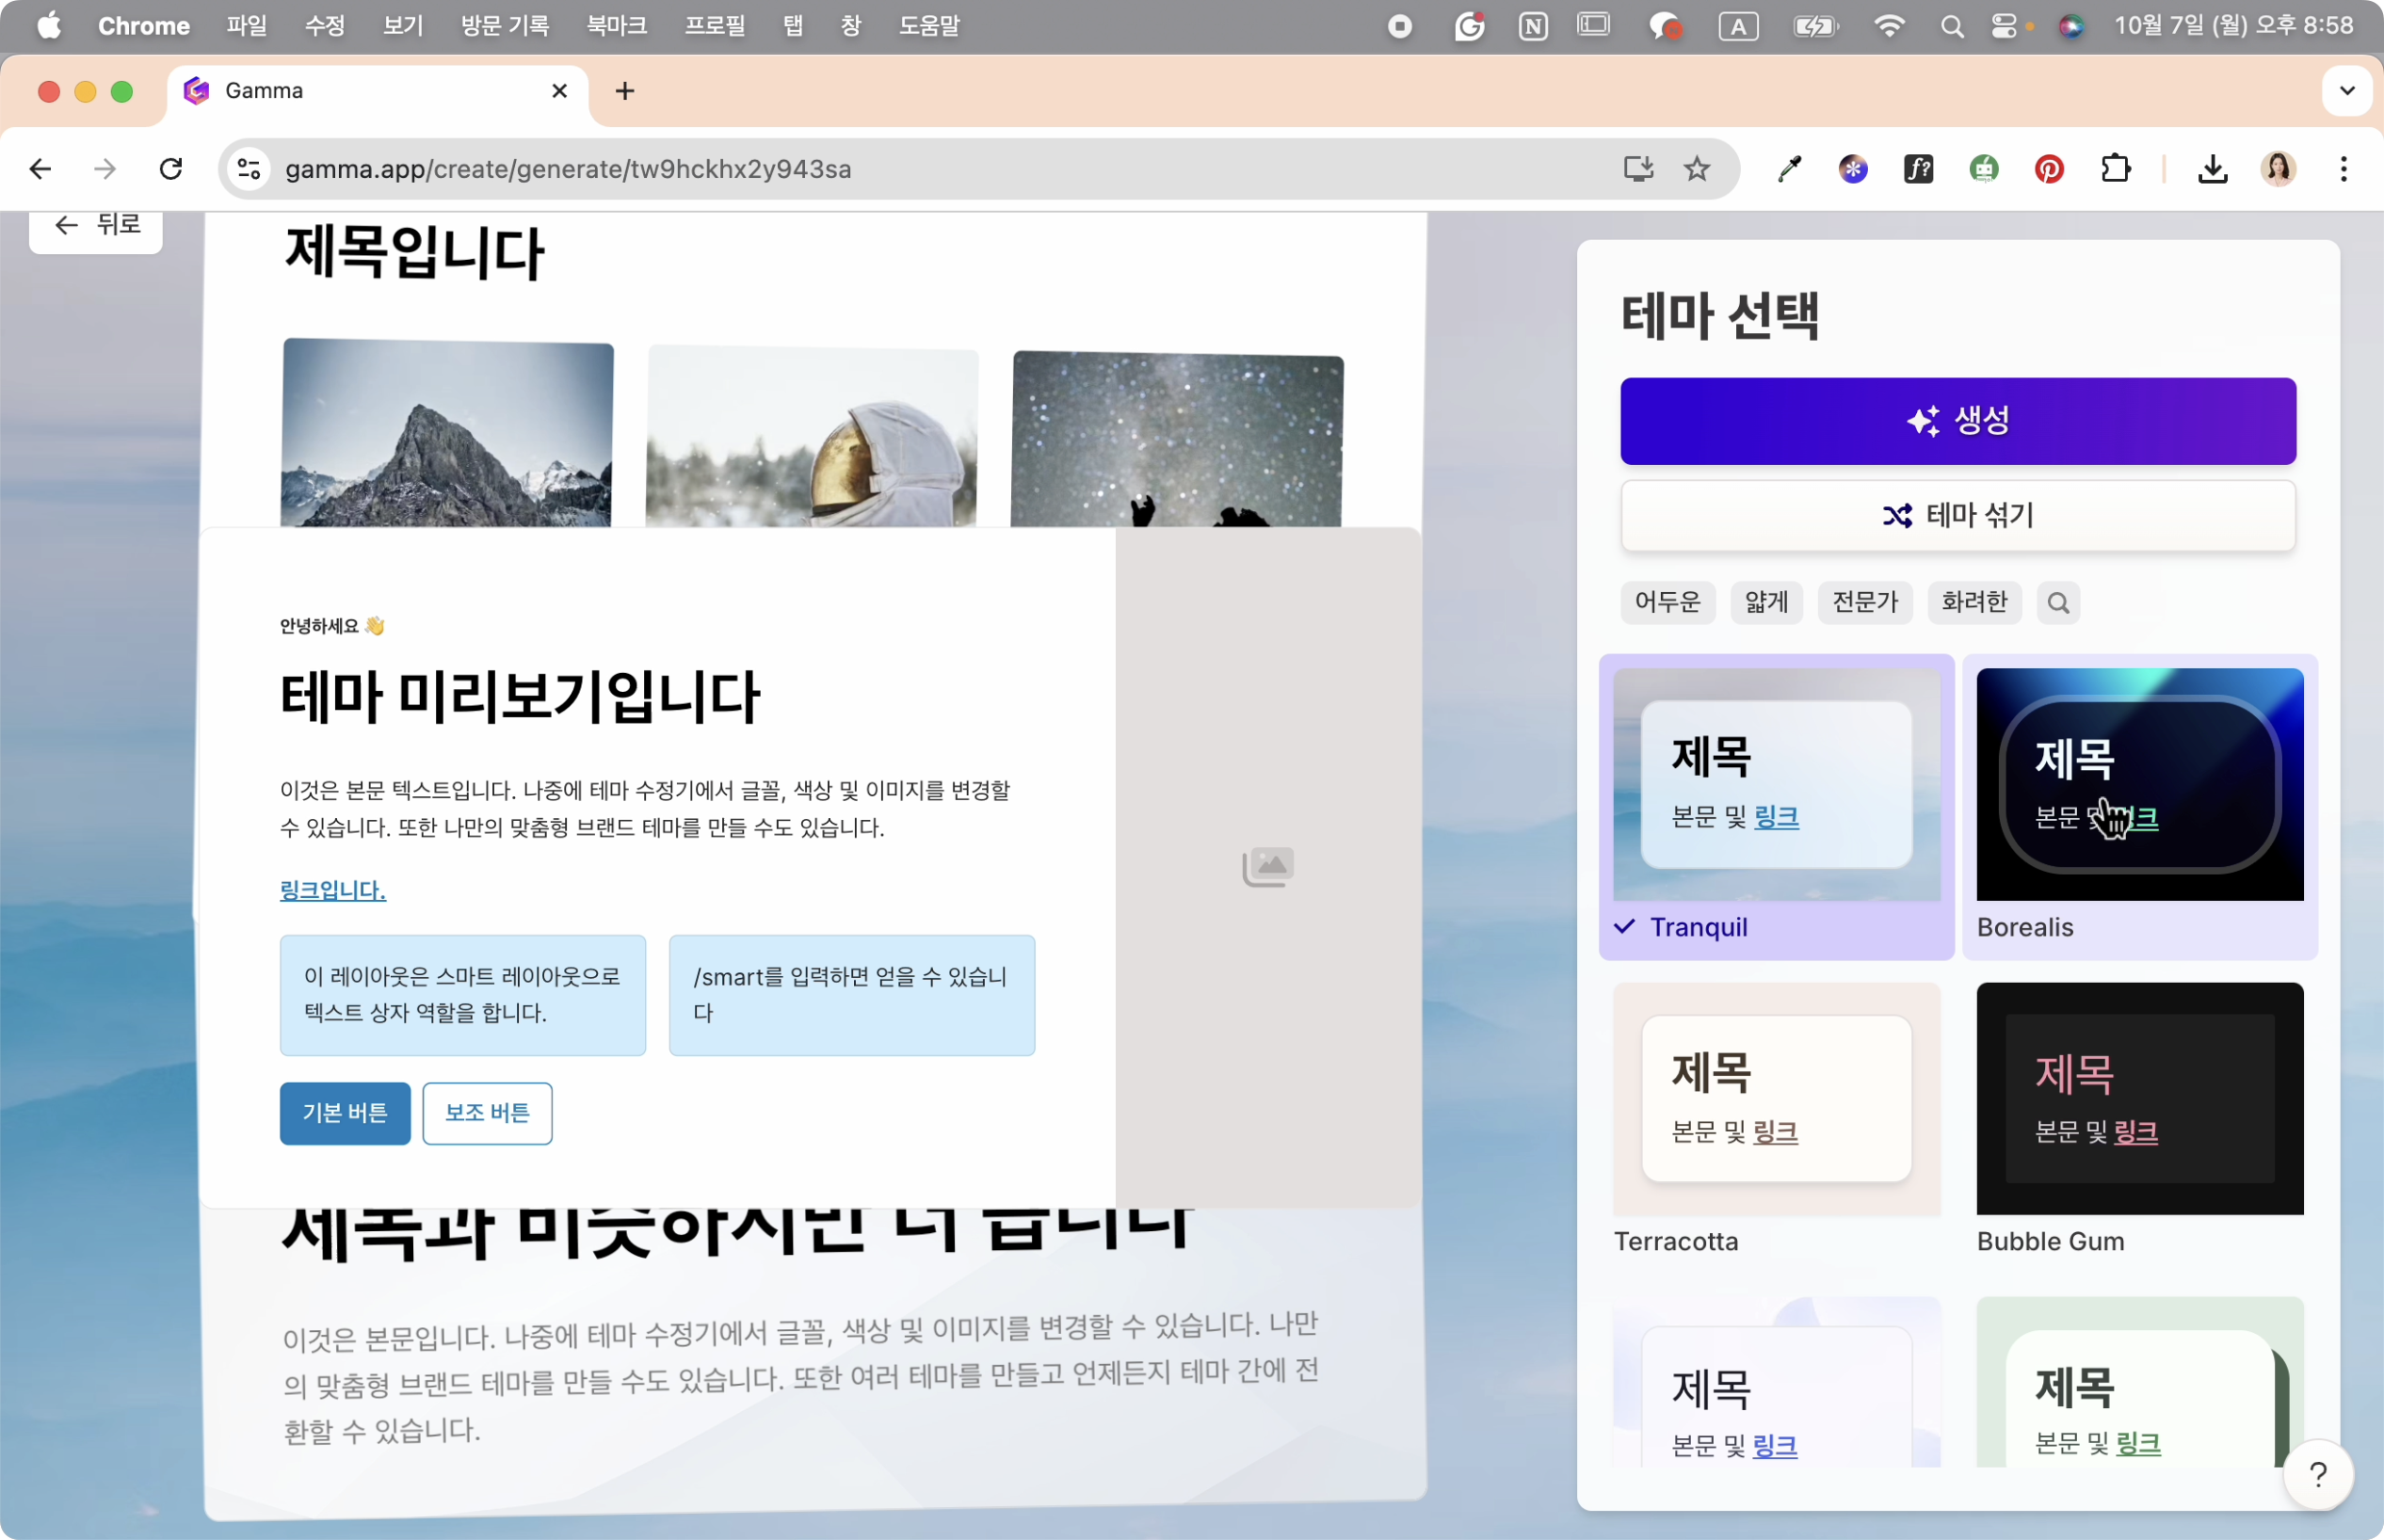Bookmark page with the star icon
Screen dimensions: 2384x1540
coord(1696,169)
